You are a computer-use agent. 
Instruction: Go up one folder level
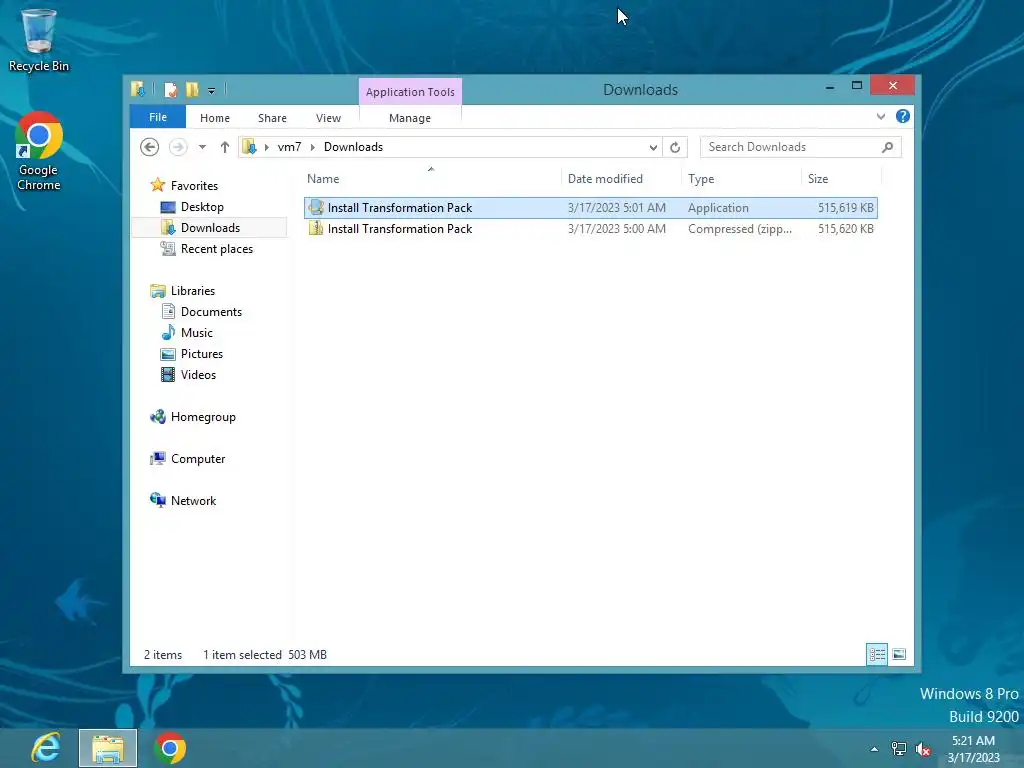[x=225, y=147]
